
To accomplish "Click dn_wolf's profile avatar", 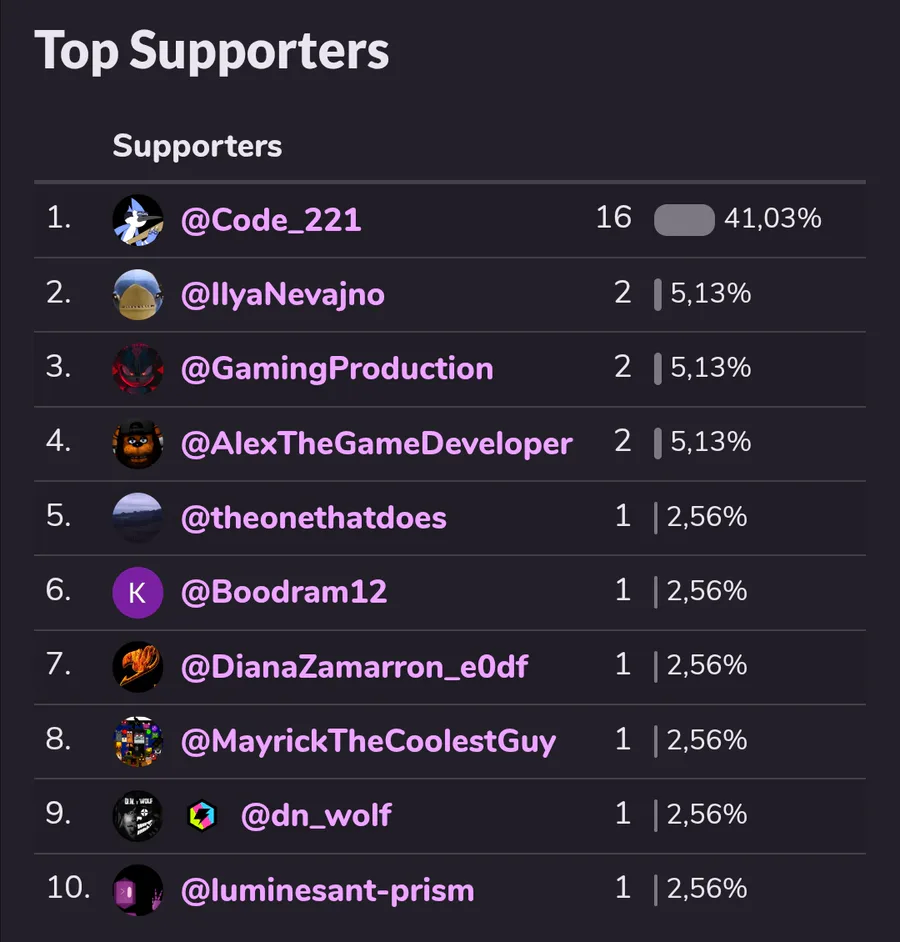I will 138,815.
